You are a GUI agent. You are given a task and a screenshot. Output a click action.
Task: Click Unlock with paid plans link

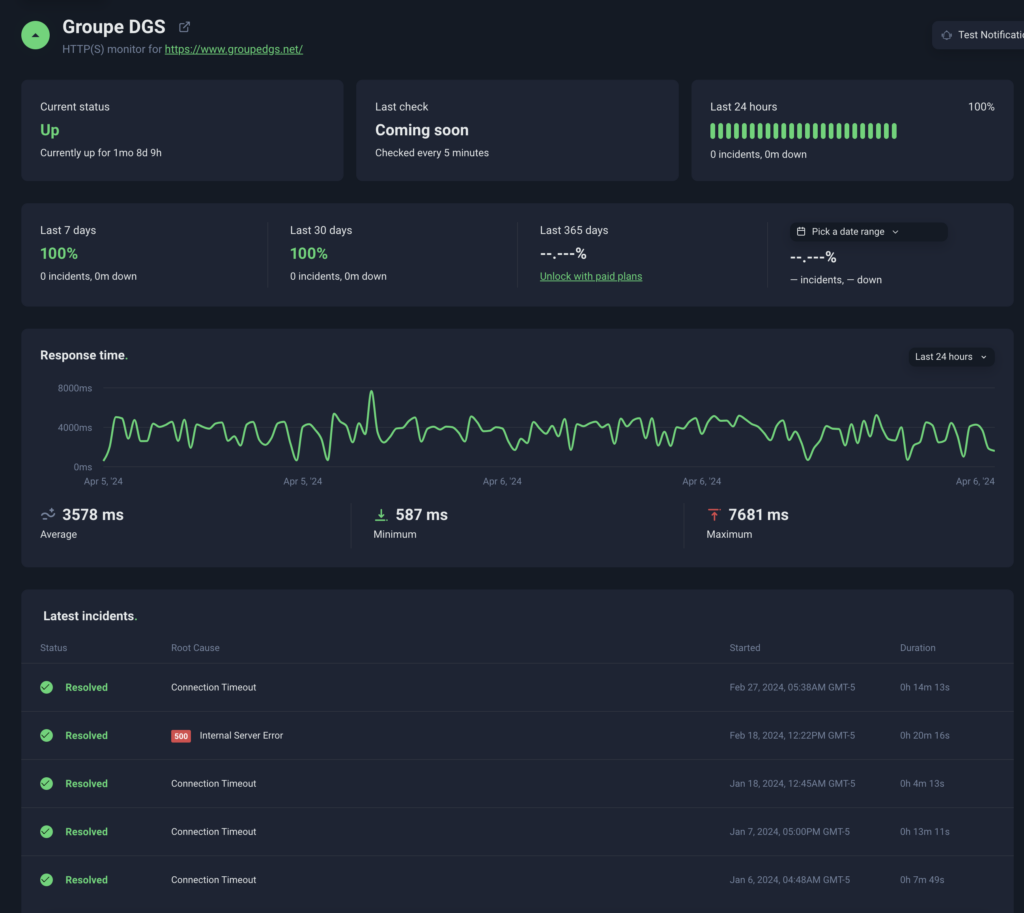tap(591, 276)
